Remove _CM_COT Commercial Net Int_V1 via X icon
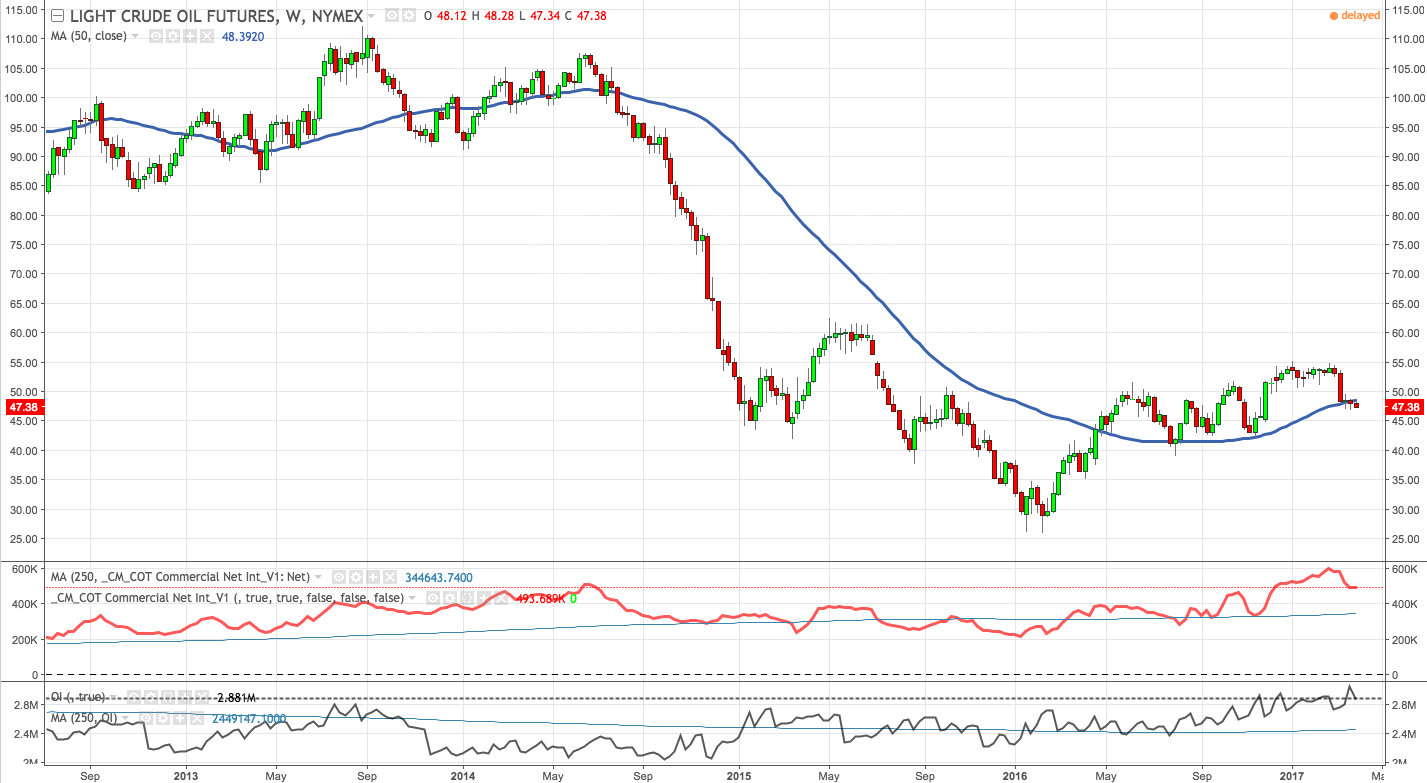The width and height of the screenshot is (1427, 783). [501, 597]
